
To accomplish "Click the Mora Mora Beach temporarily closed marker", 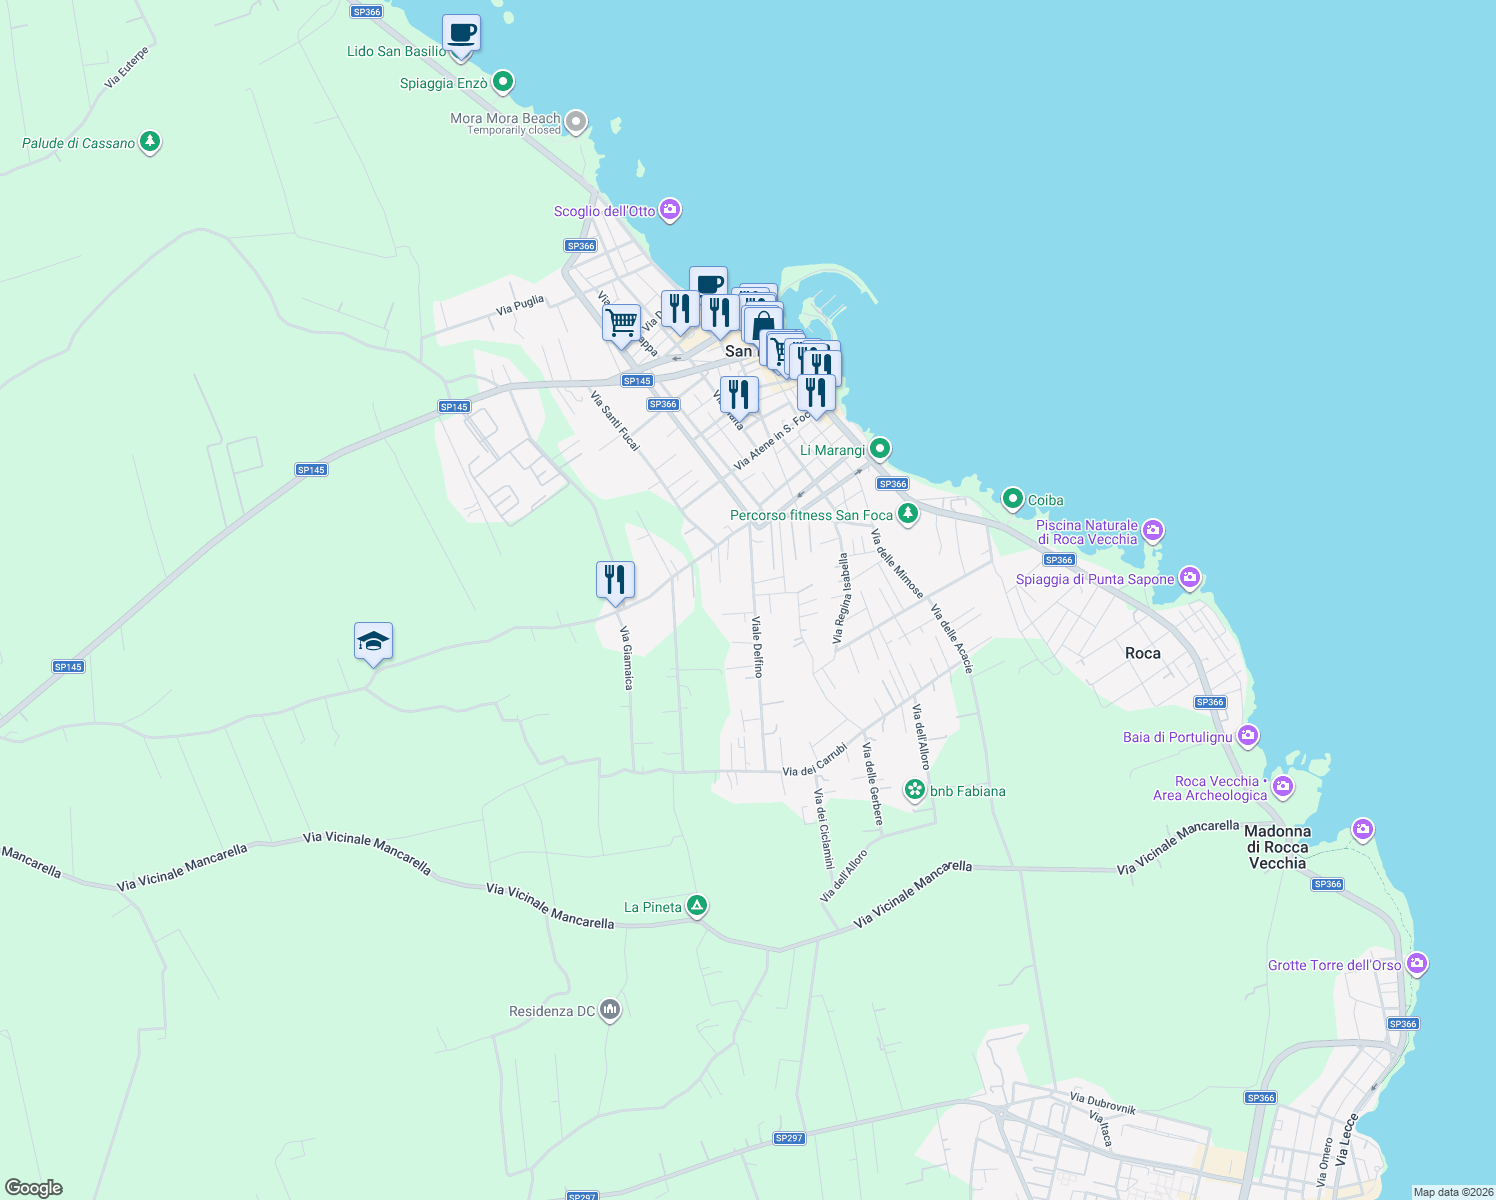I will 575,120.
